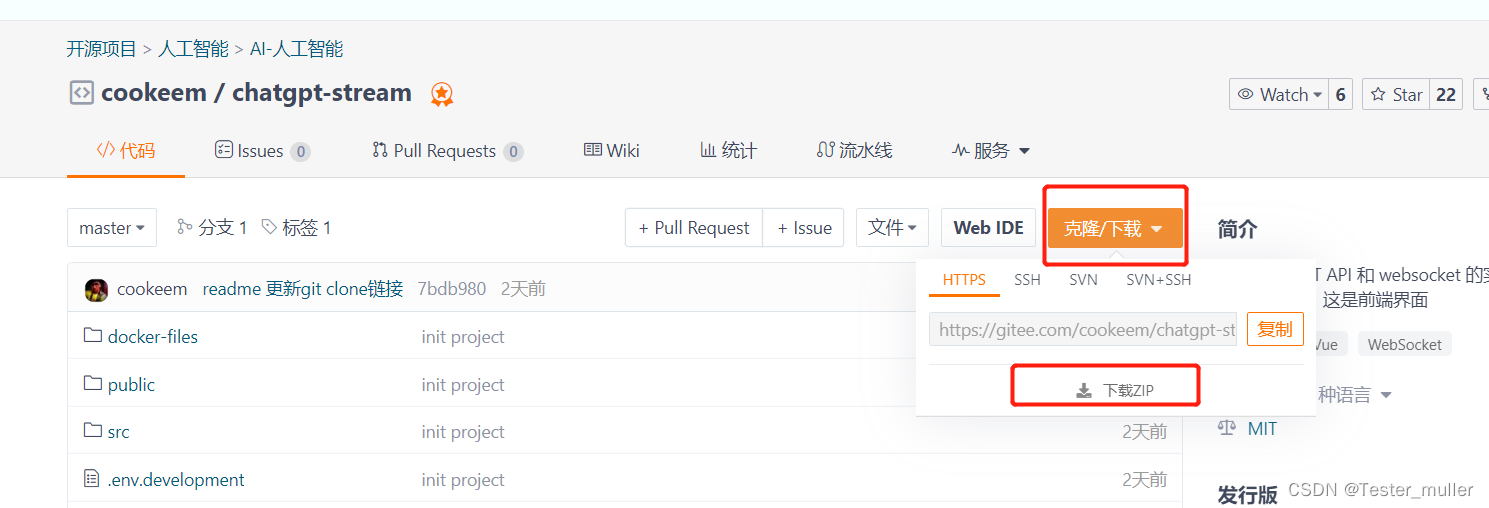Screen dimensions: 1489x508
Task: Click the cookeem owner link in title
Action: pyautogui.click(x=154, y=93)
